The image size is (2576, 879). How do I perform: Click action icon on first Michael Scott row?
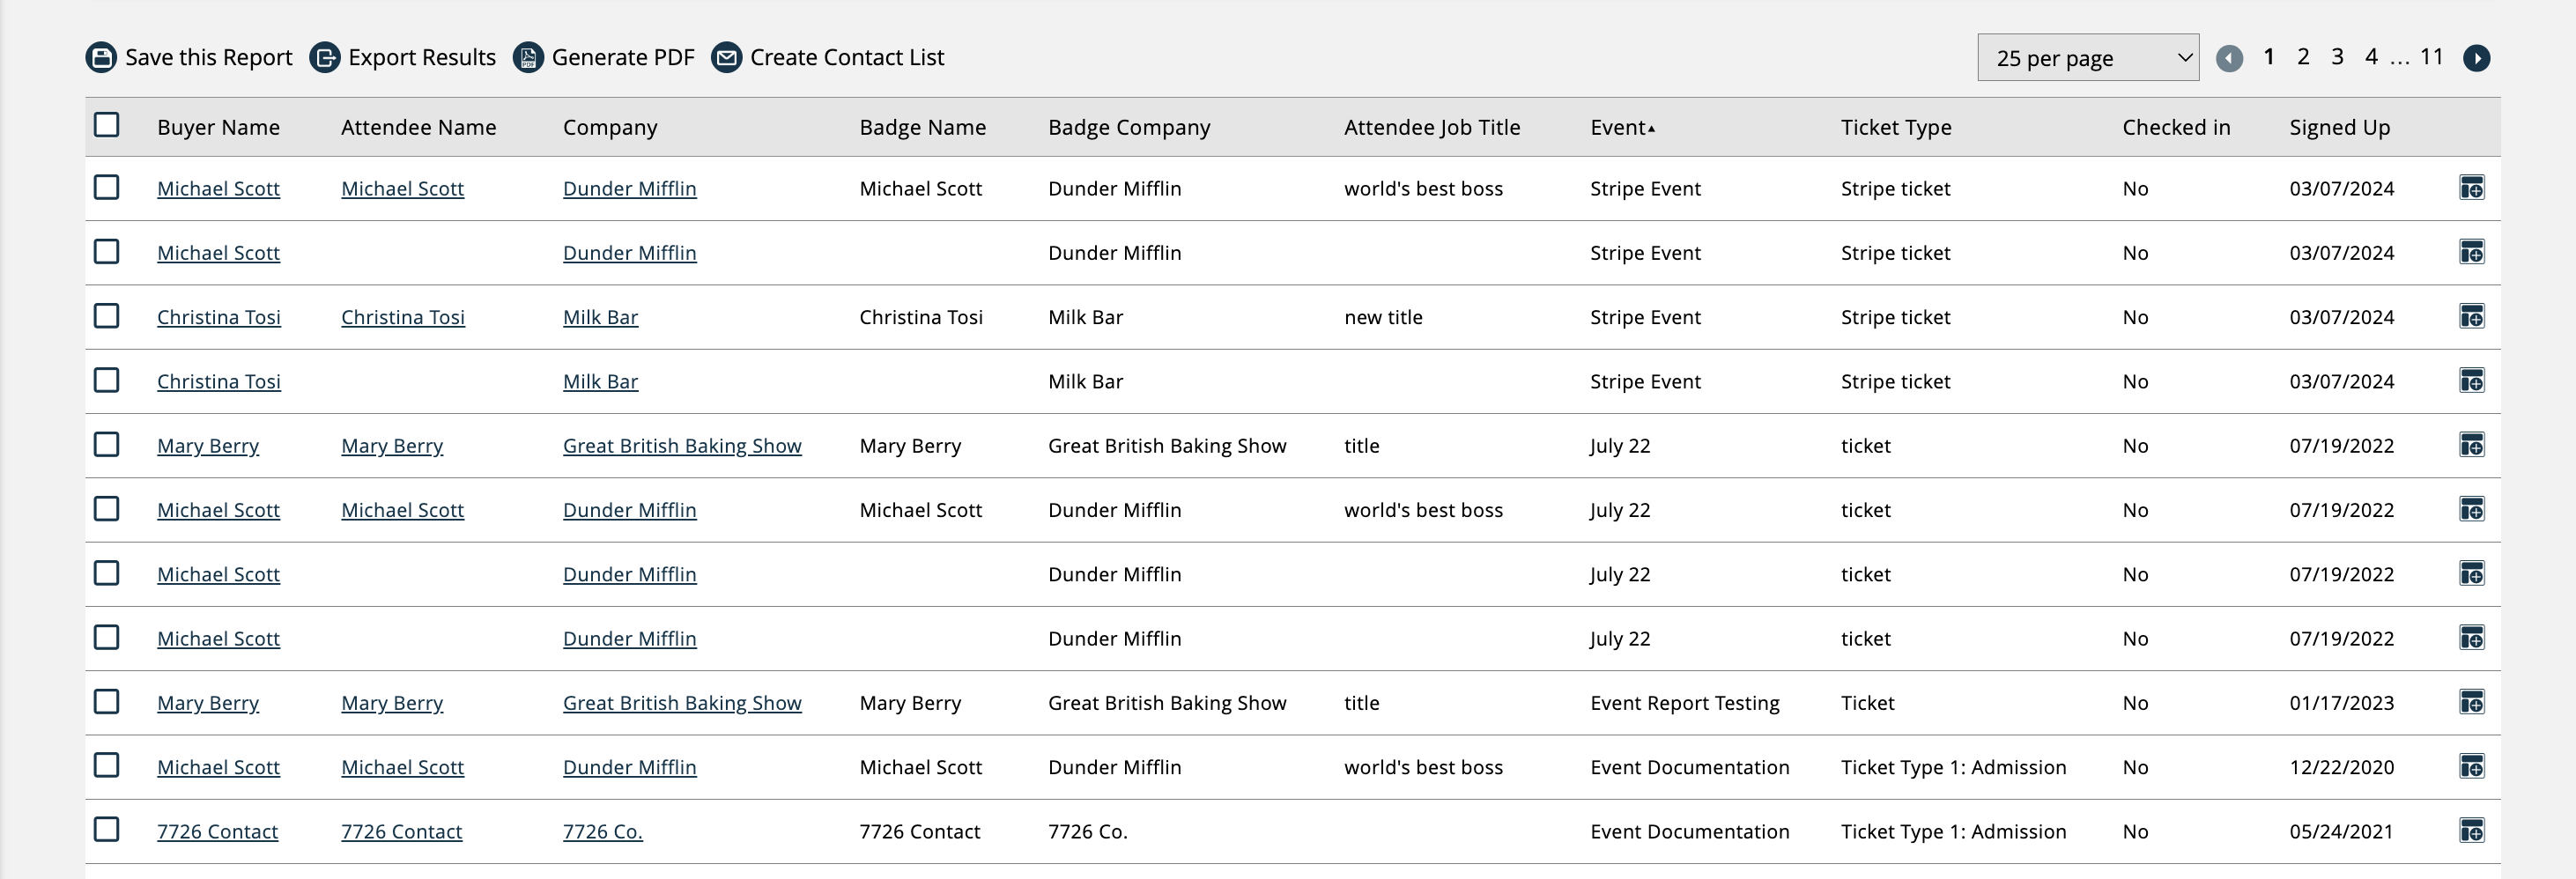click(2471, 188)
